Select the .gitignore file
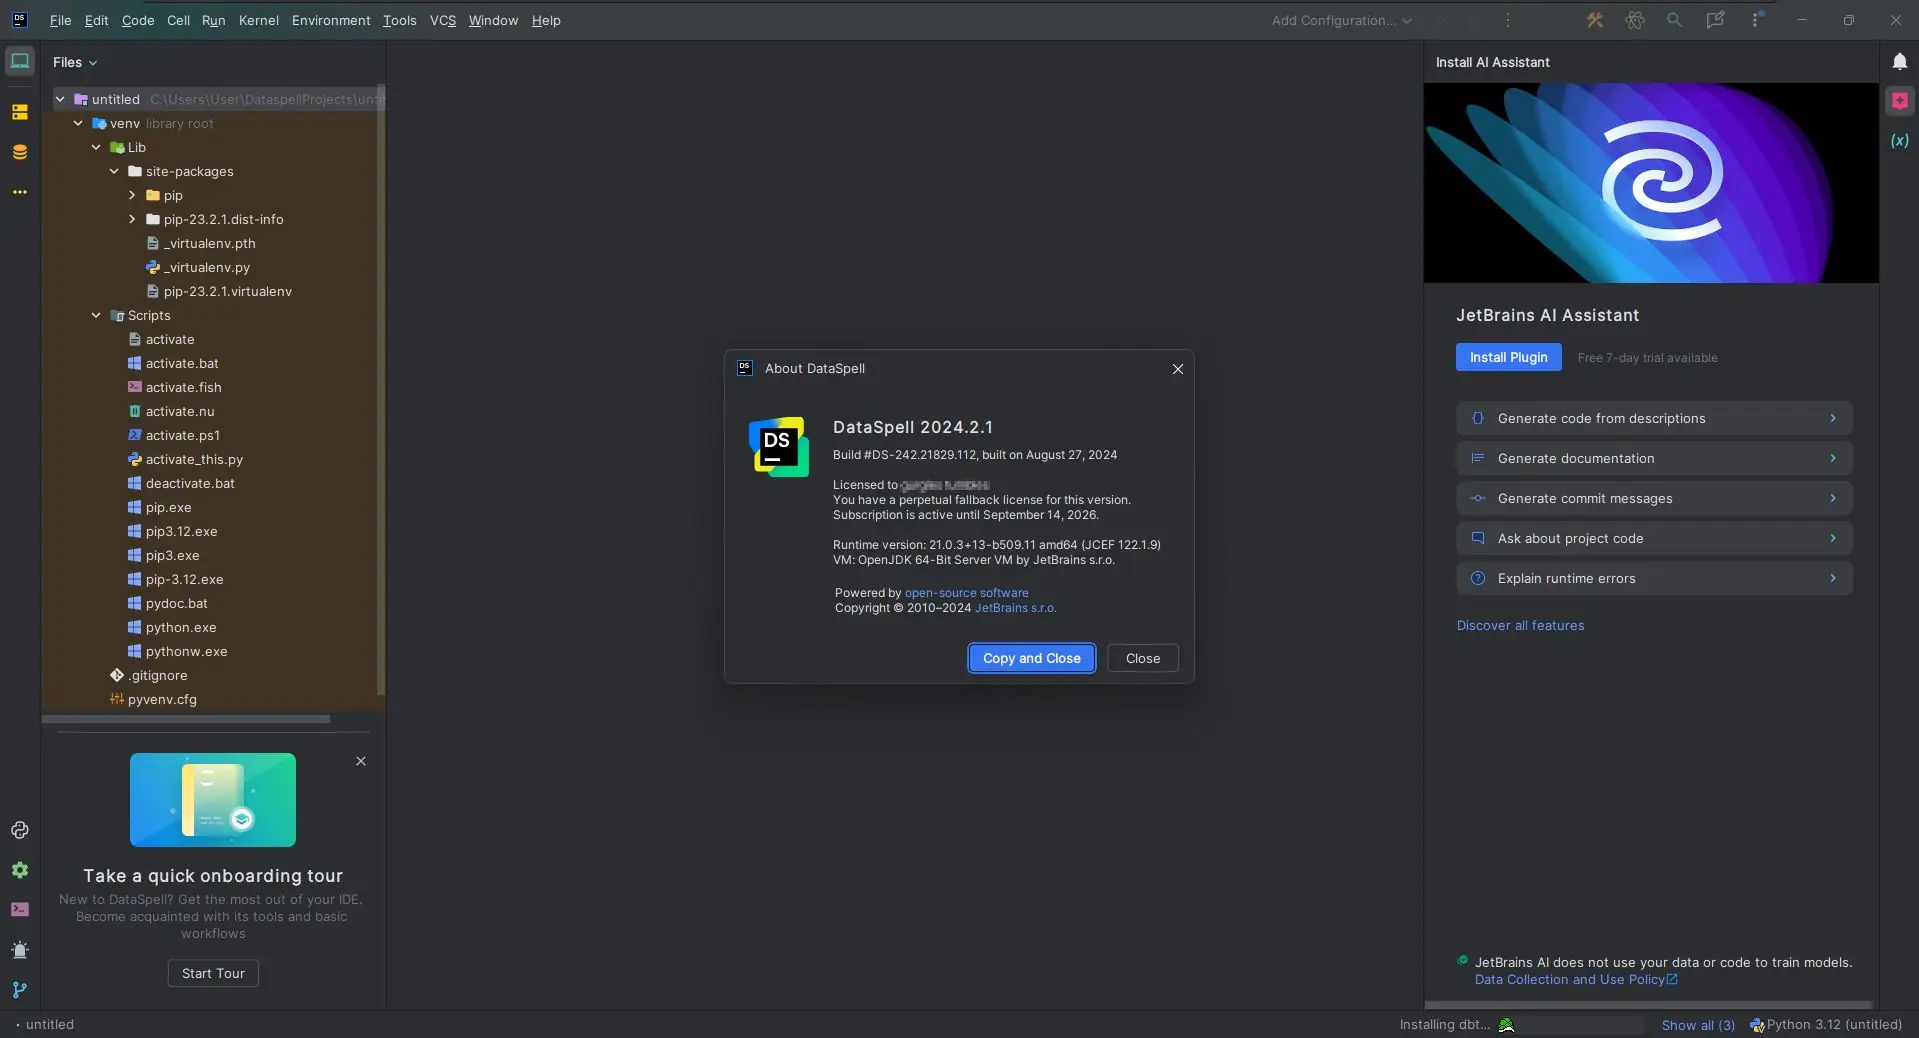This screenshot has width=1919, height=1038. (158, 675)
